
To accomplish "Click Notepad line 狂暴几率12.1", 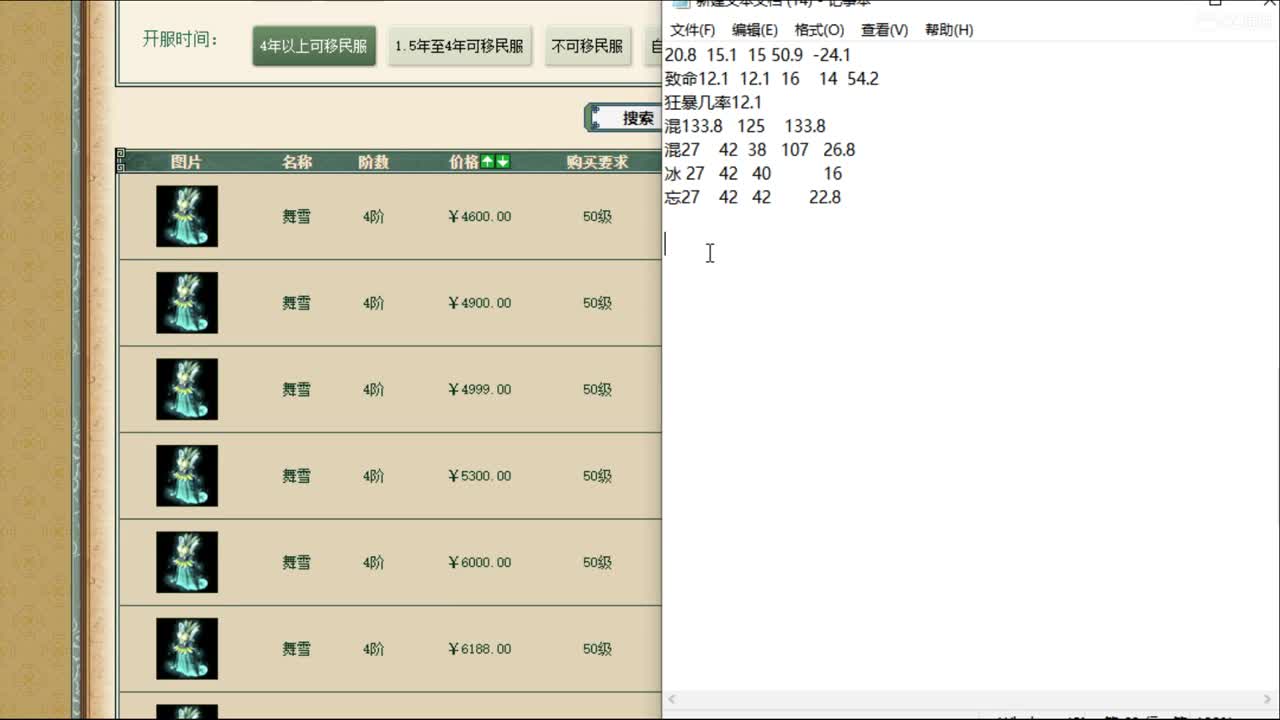I will click(713, 103).
